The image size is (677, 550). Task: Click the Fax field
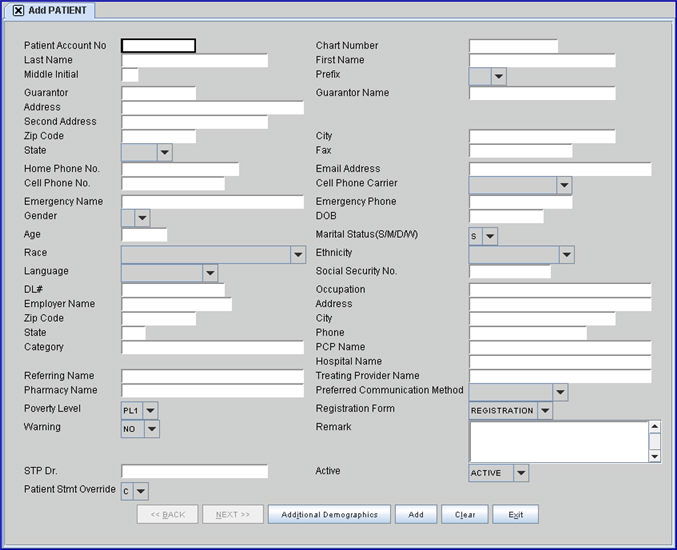[521, 151]
